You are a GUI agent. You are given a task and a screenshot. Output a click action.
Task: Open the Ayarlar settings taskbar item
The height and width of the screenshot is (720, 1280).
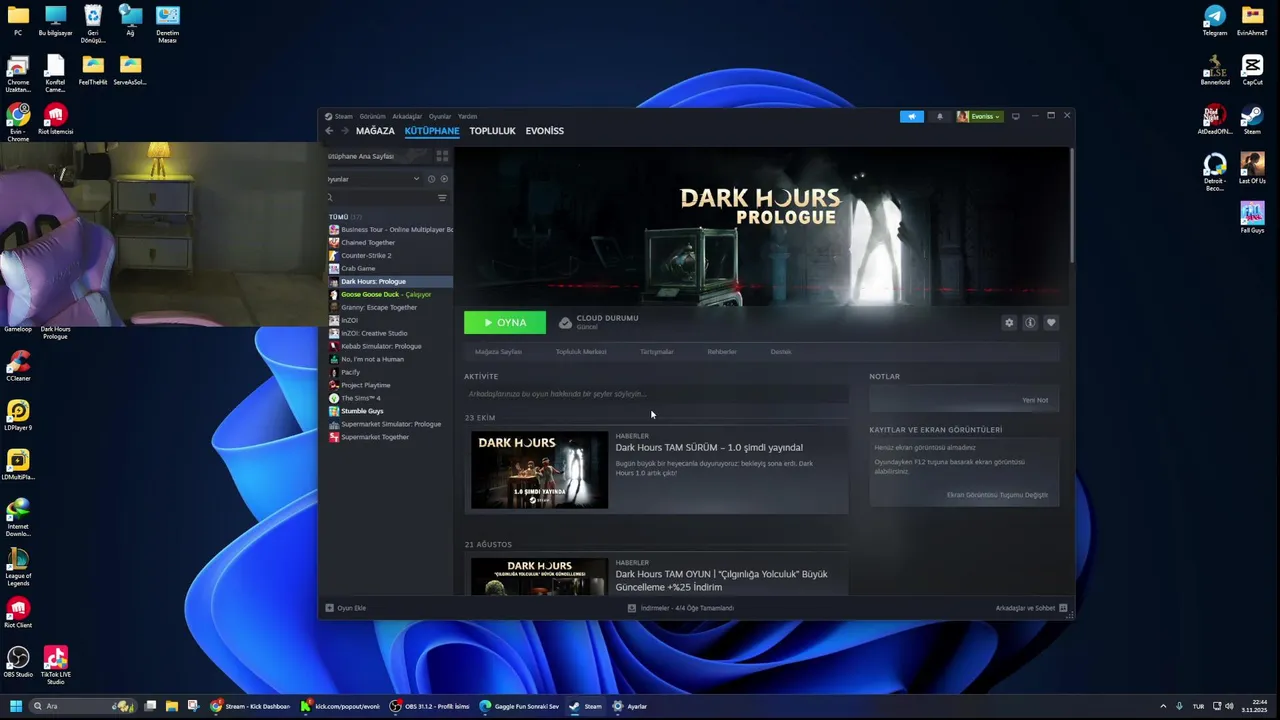pyautogui.click(x=630, y=706)
